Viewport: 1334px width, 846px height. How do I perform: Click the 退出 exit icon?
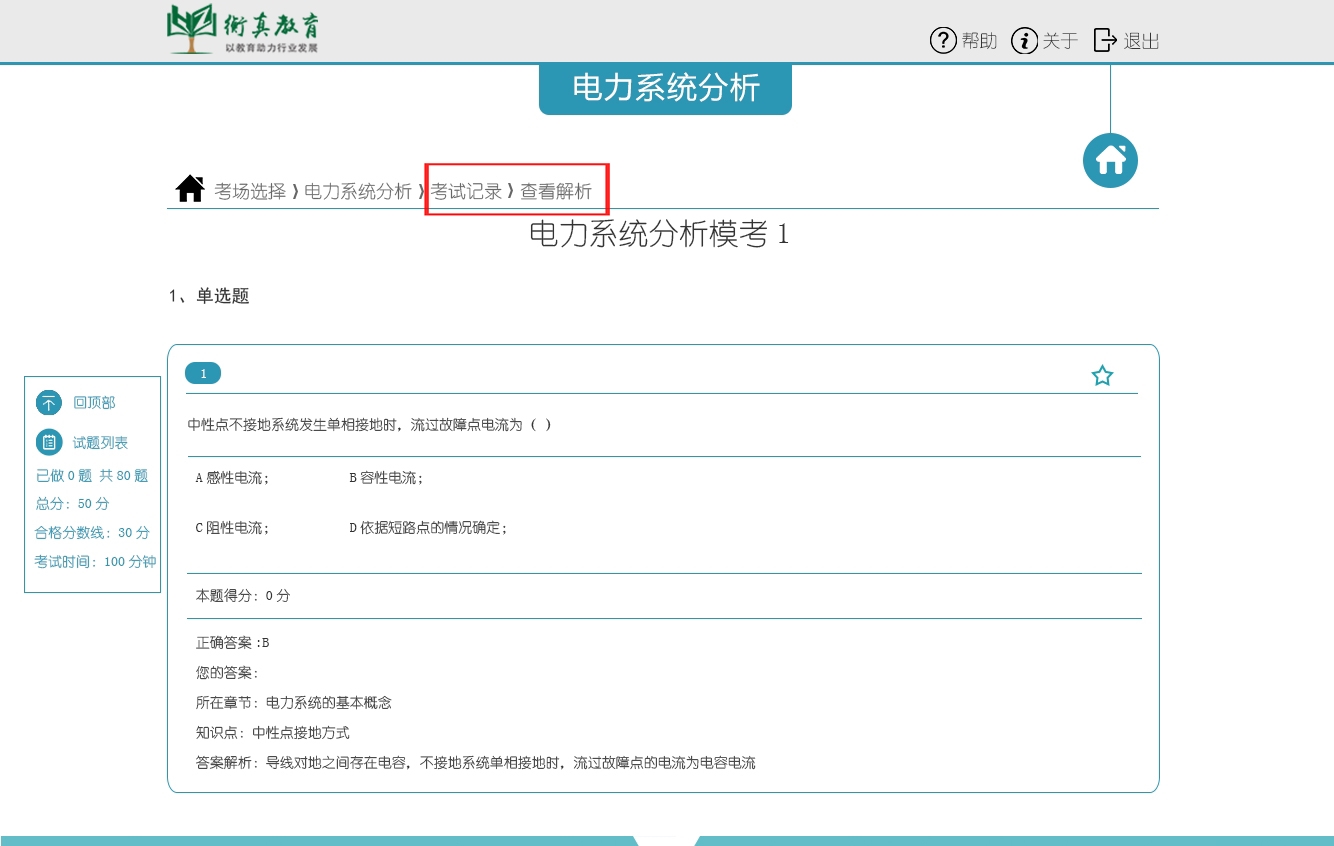coord(1105,40)
